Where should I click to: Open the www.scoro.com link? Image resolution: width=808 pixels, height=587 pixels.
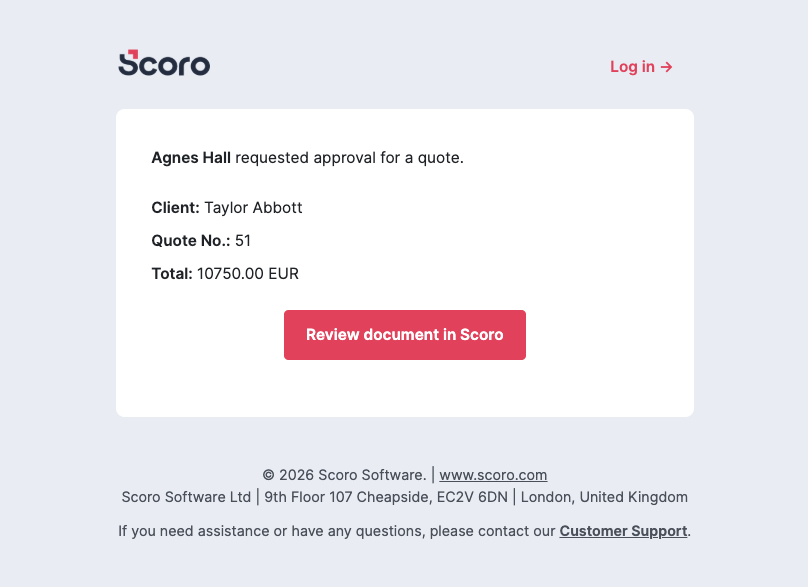493,475
